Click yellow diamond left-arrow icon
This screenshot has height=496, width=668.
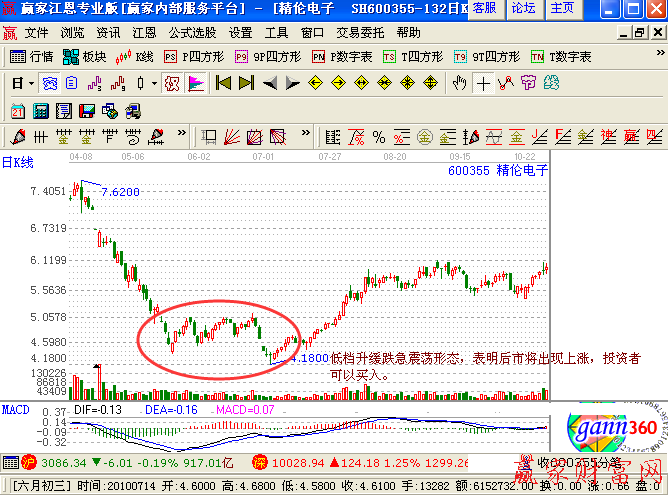pos(315,83)
